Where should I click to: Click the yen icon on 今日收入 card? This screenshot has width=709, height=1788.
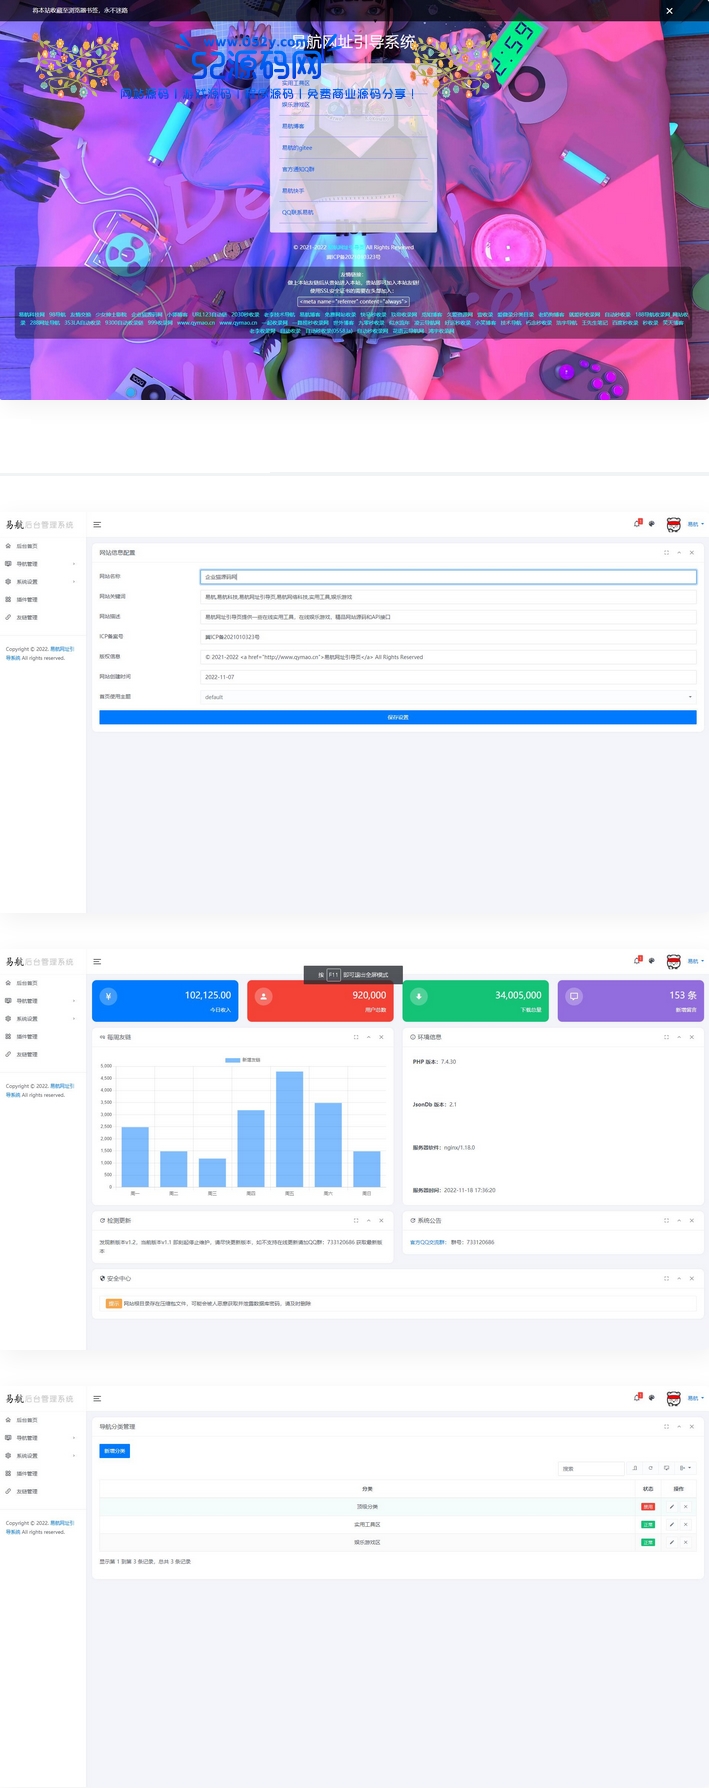point(109,996)
